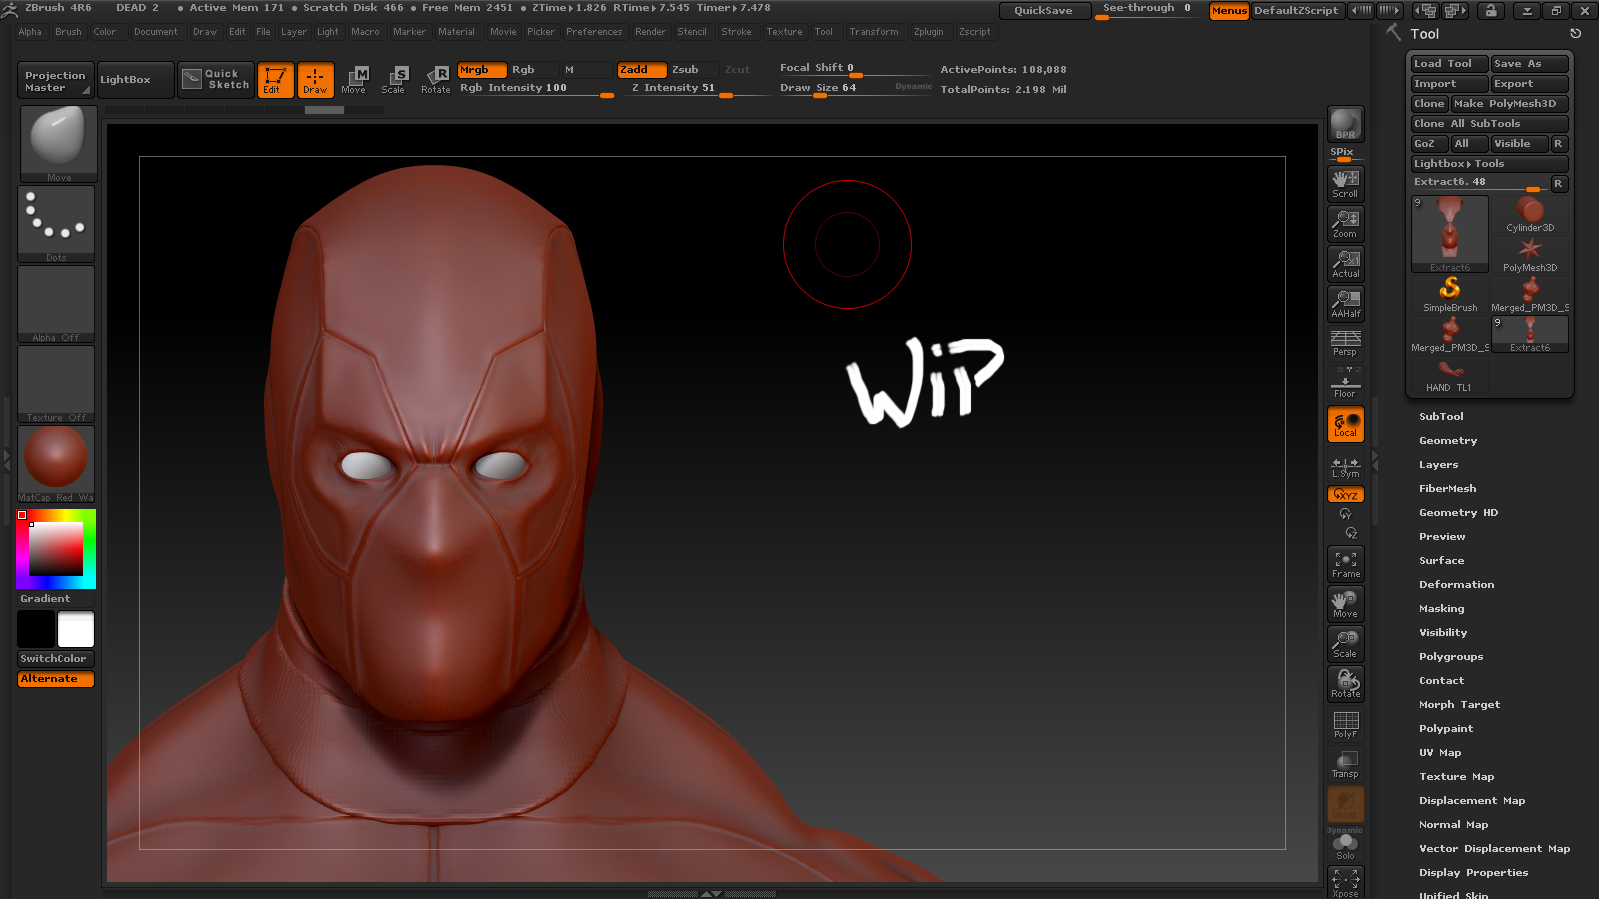
Task: Select the top-shelf Scale icon
Action: click(x=394, y=80)
